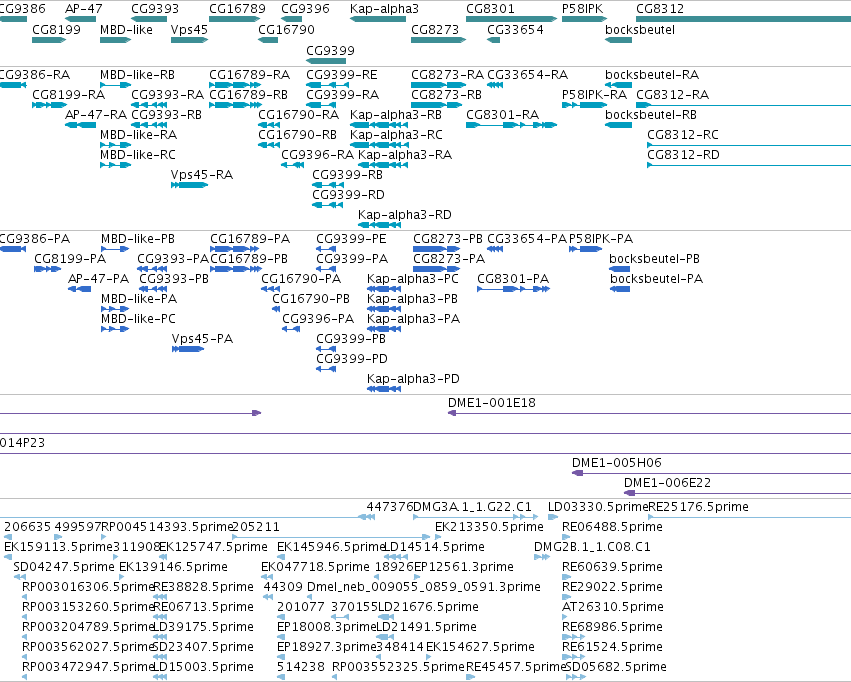Click the CG9396 gene label

(305, 9)
